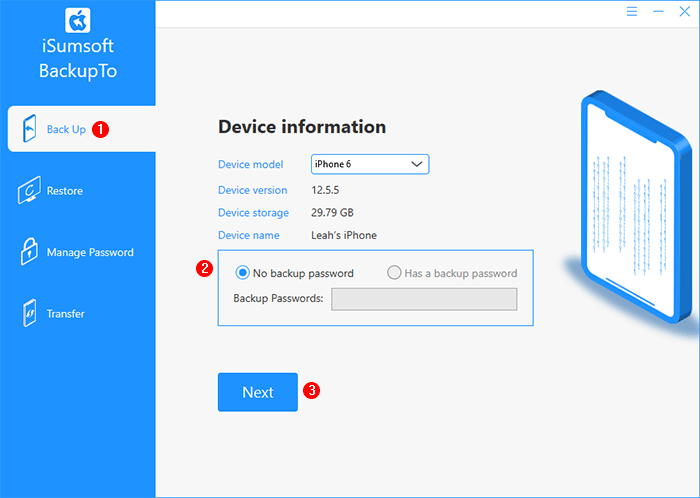Go to Manage Password section
The width and height of the screenshot is (700, 498).
[x=78, y=252]
